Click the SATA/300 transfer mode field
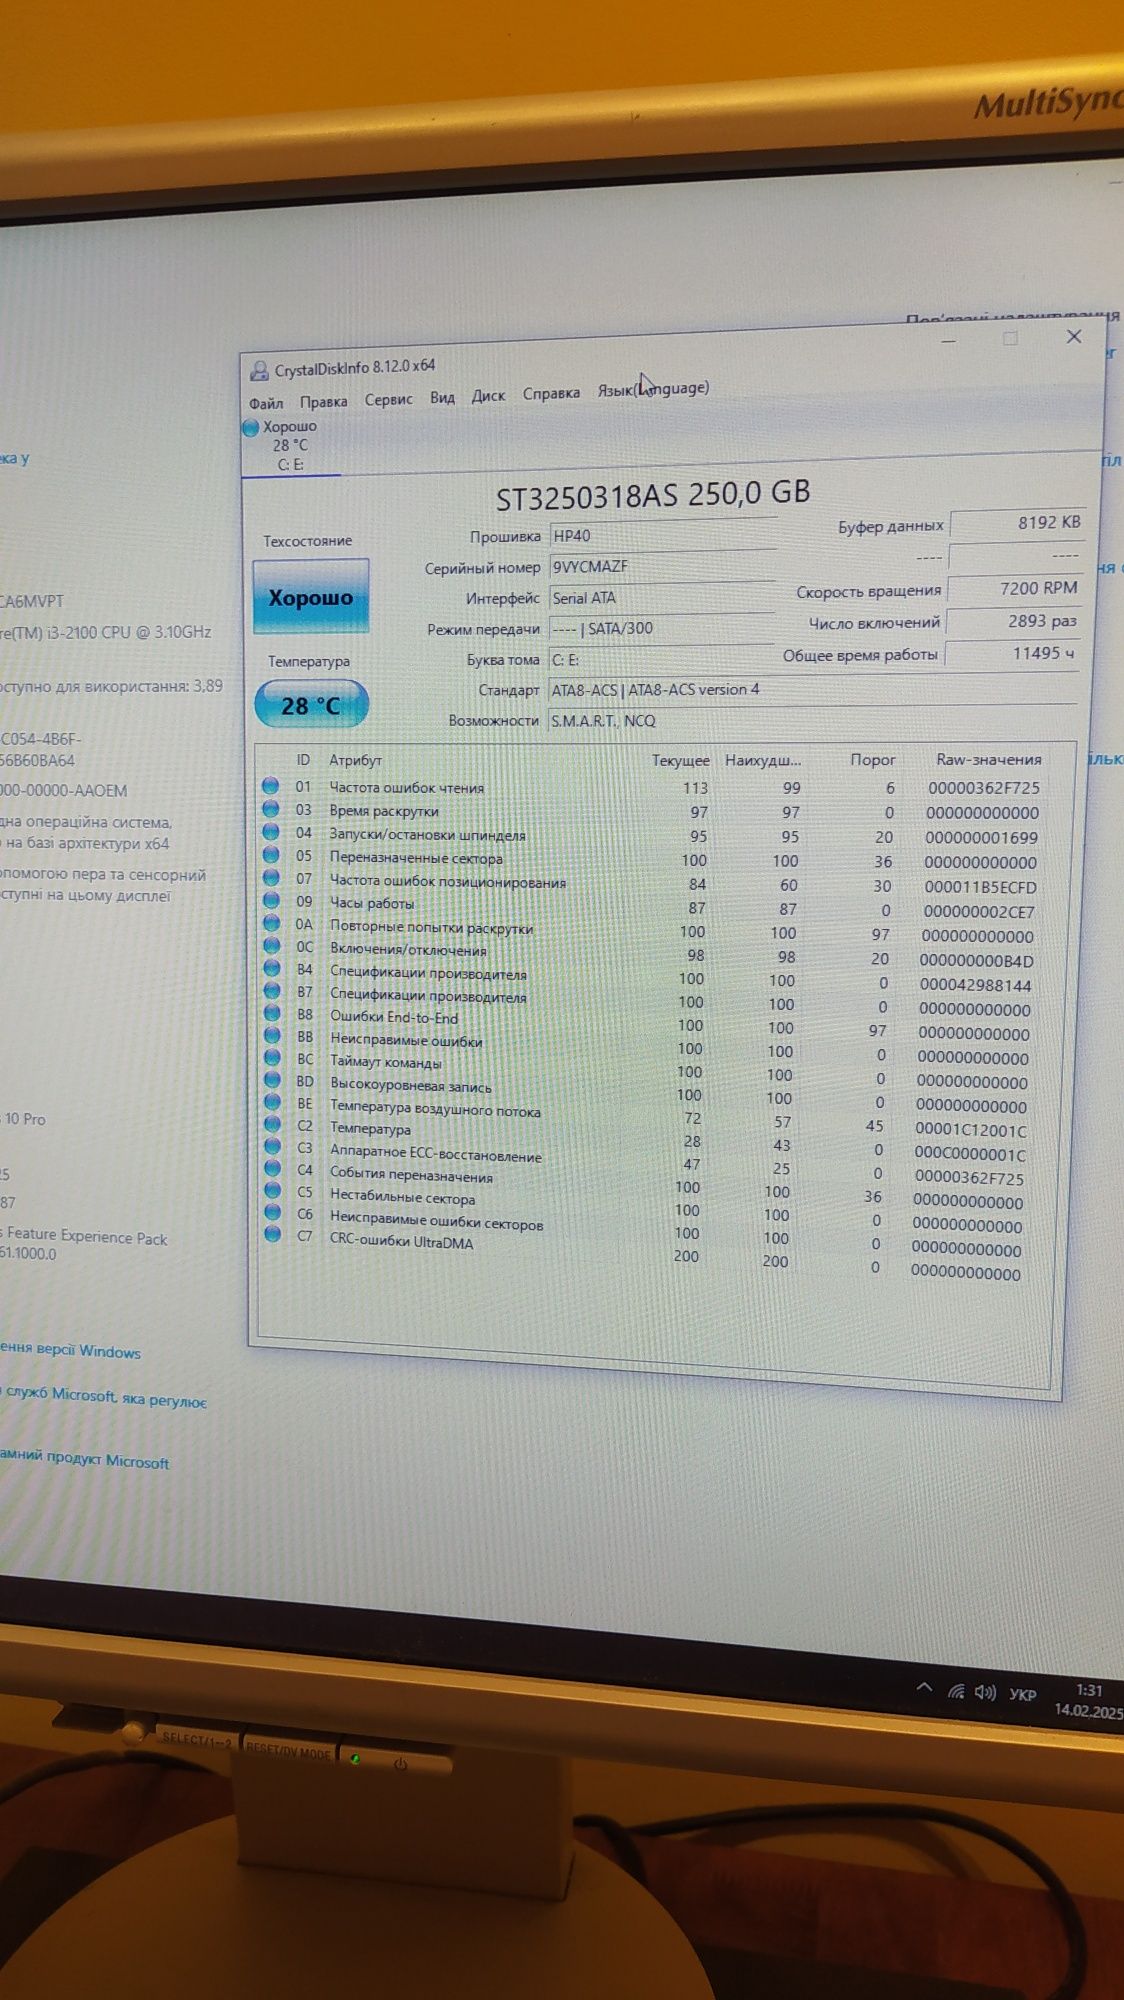Screen dimensions: 1124x2000 662,628
